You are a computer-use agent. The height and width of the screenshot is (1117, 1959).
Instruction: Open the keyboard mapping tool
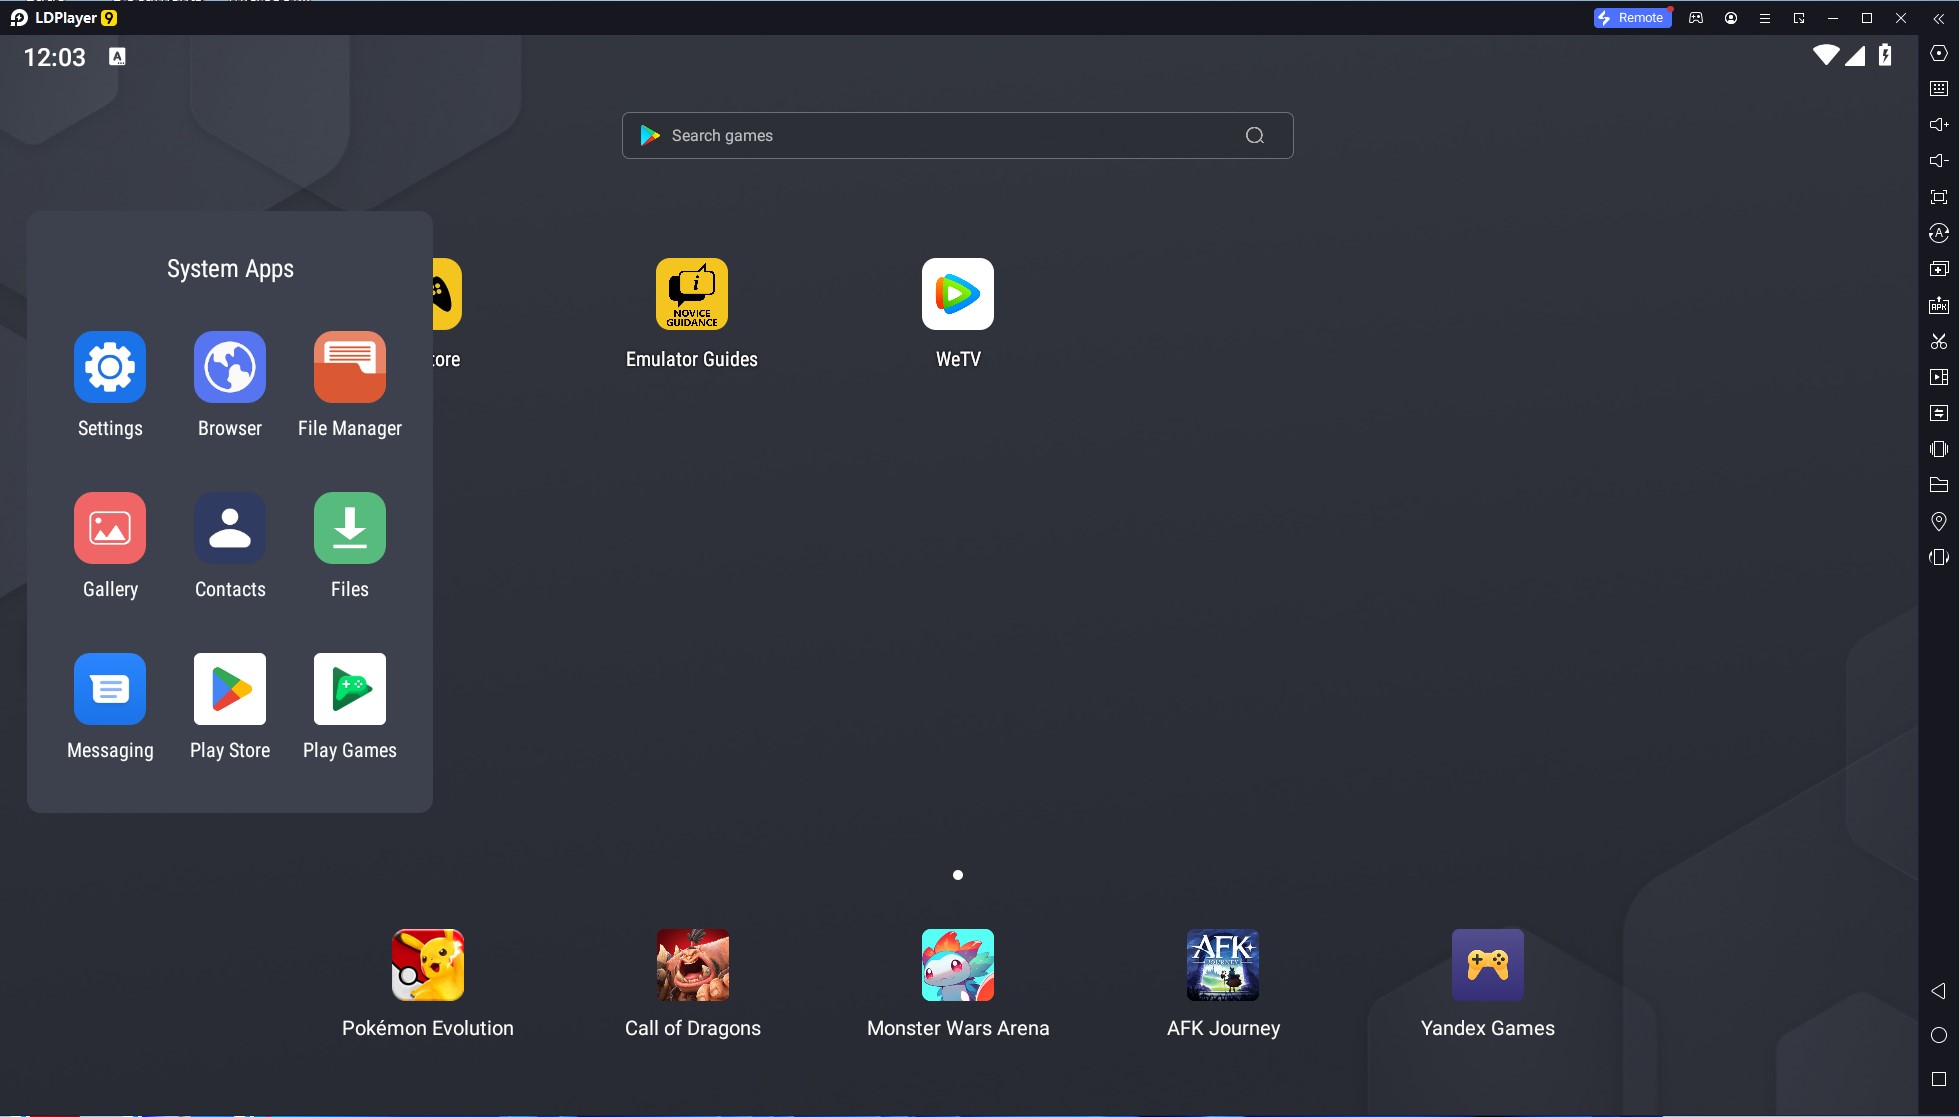(x=1939, y=89)
